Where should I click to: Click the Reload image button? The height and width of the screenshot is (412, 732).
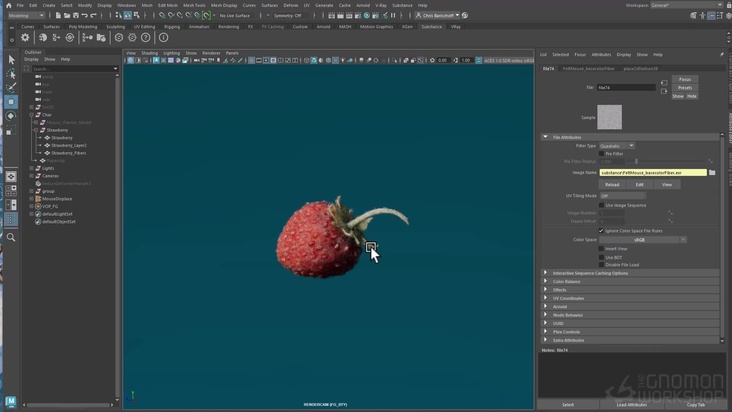612,185
